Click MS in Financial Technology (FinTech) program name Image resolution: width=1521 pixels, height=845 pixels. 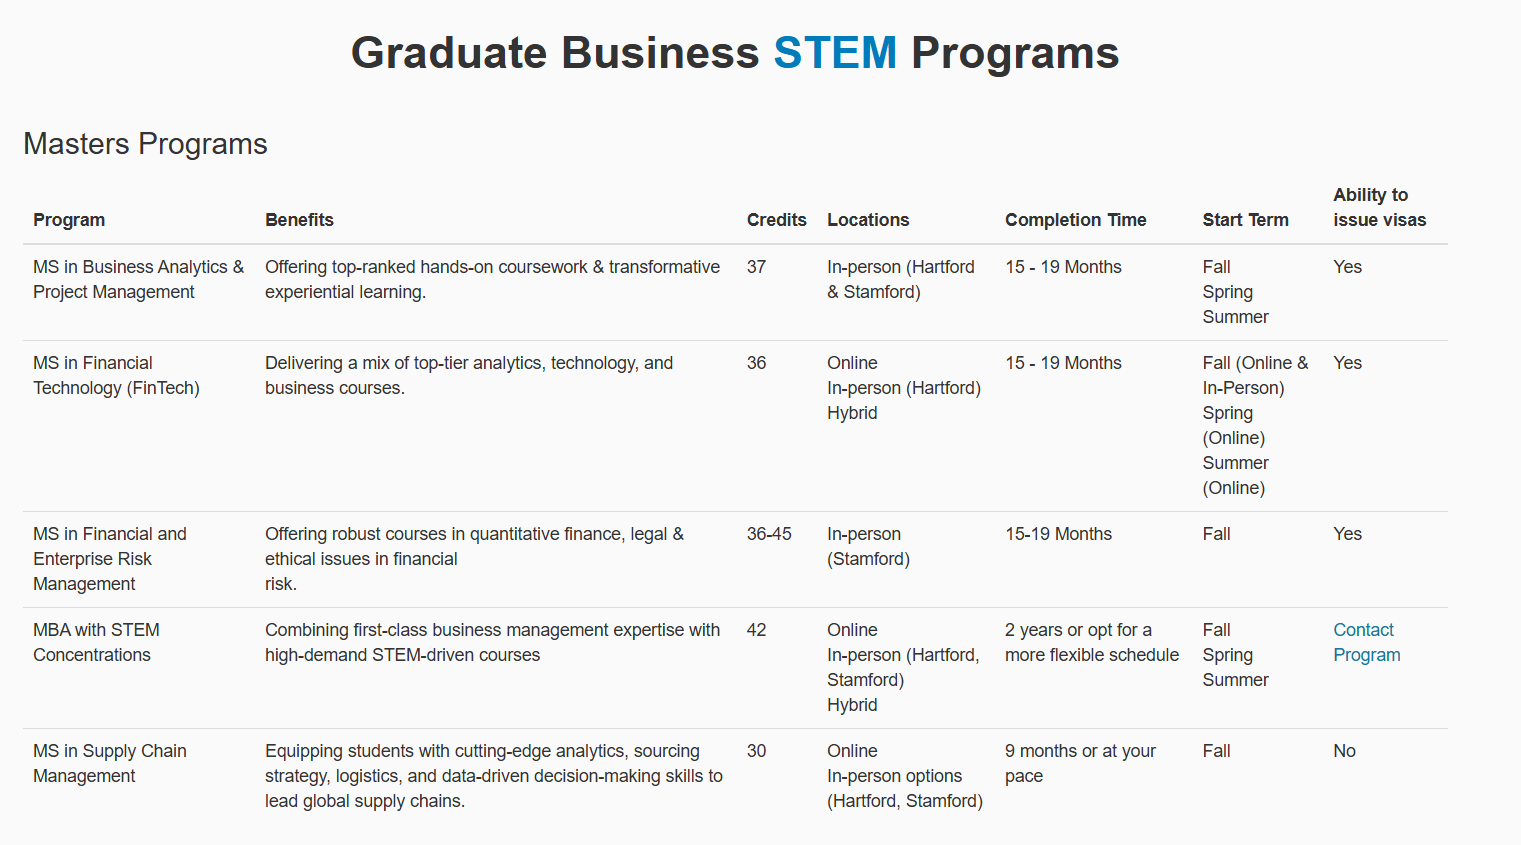[x=116, y=375]
